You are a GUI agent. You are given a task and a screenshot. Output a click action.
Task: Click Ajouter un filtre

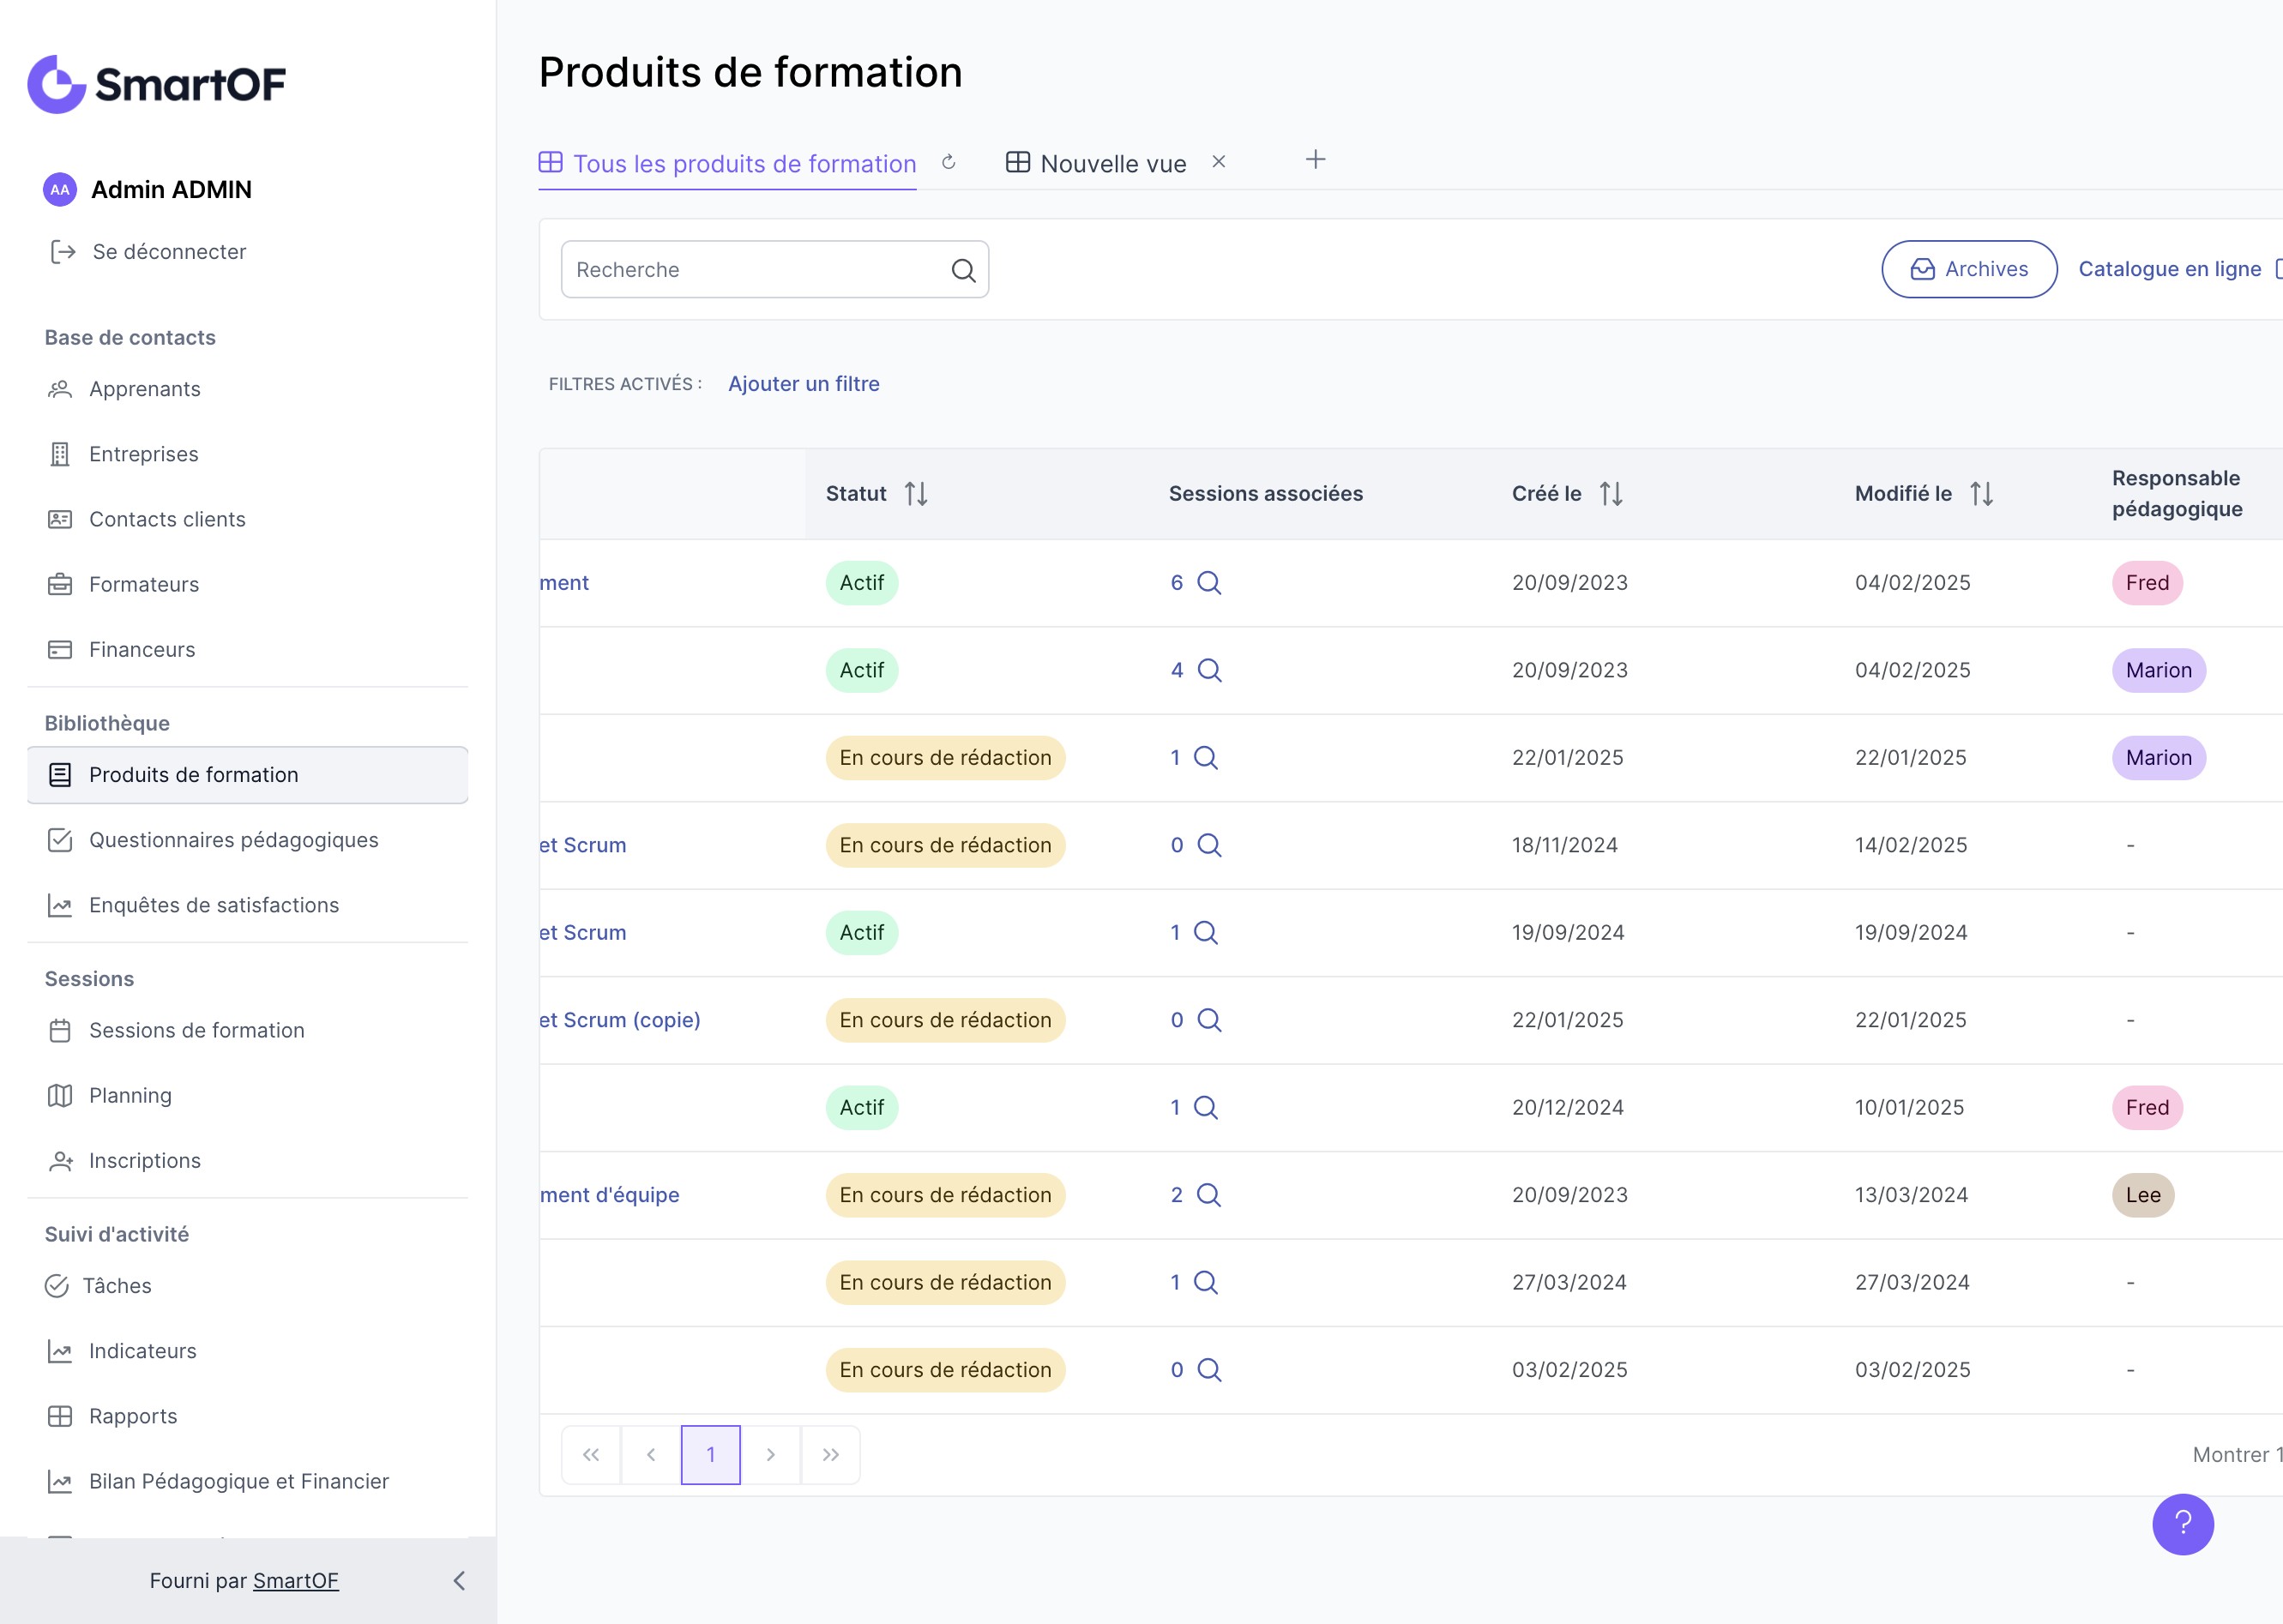pyautogui.click(x=803, y=384)
